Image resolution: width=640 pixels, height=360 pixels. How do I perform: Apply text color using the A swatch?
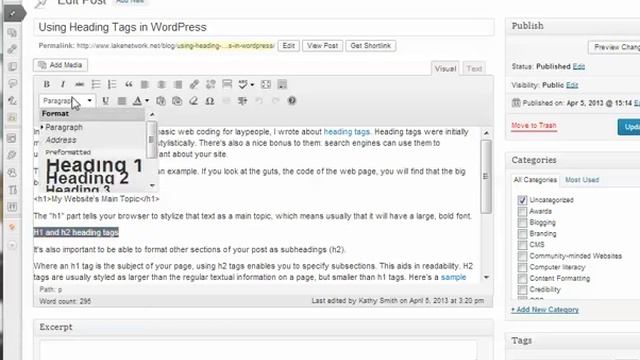coord(138,100)
